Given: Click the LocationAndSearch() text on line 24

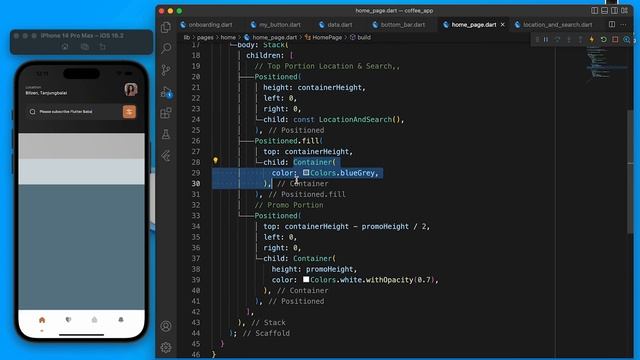Looking at the screenshot, I should (360, 120).
